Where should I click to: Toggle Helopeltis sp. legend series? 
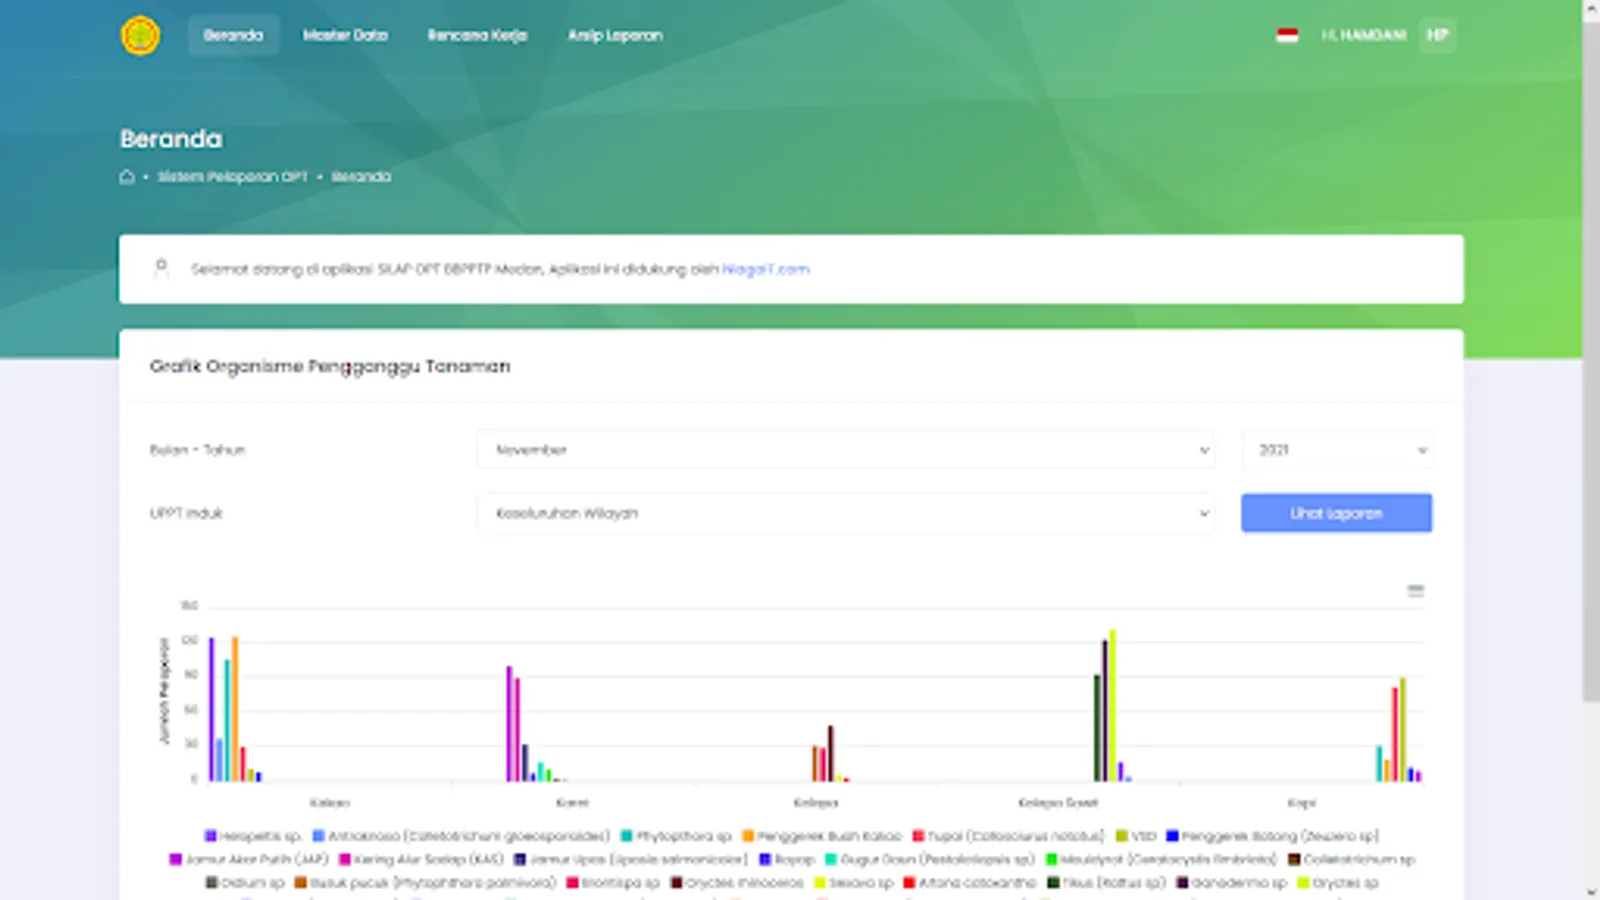[x=252, y=836]
